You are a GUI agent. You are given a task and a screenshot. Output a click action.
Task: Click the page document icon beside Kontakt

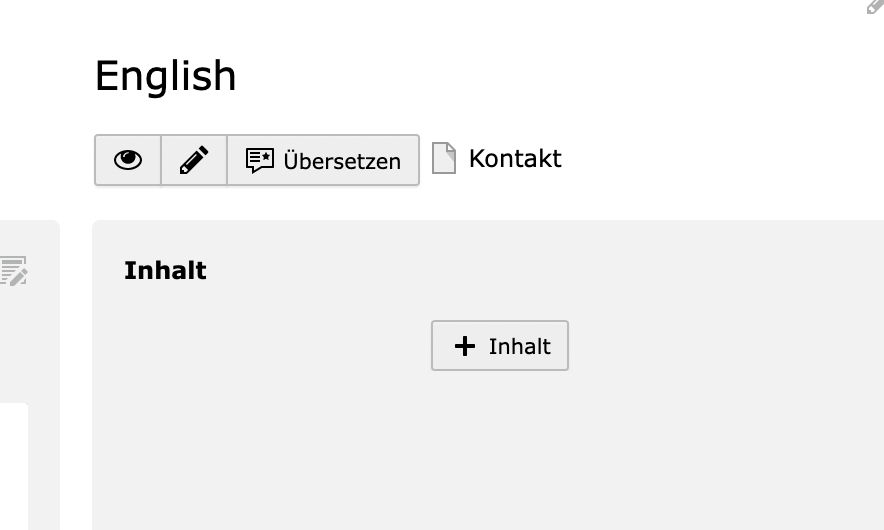coord(444,158)
